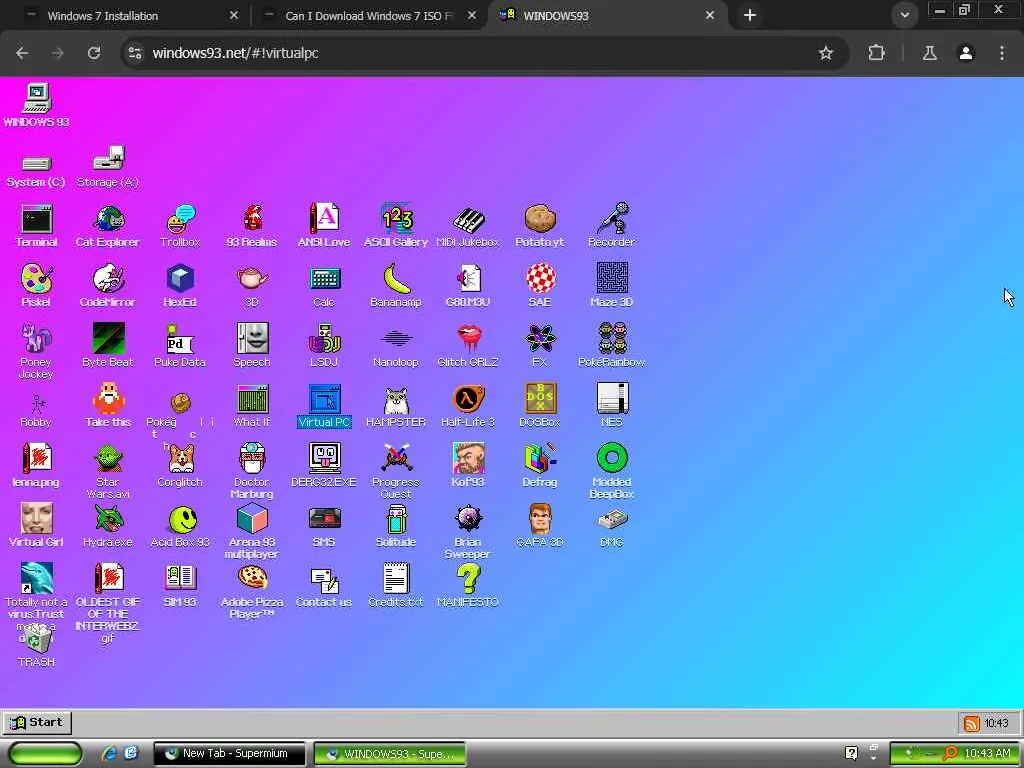The height and width of the screenshot is (768, 1024).
Task: Launch the Byte Beat icon
Action: pos(108,345)
